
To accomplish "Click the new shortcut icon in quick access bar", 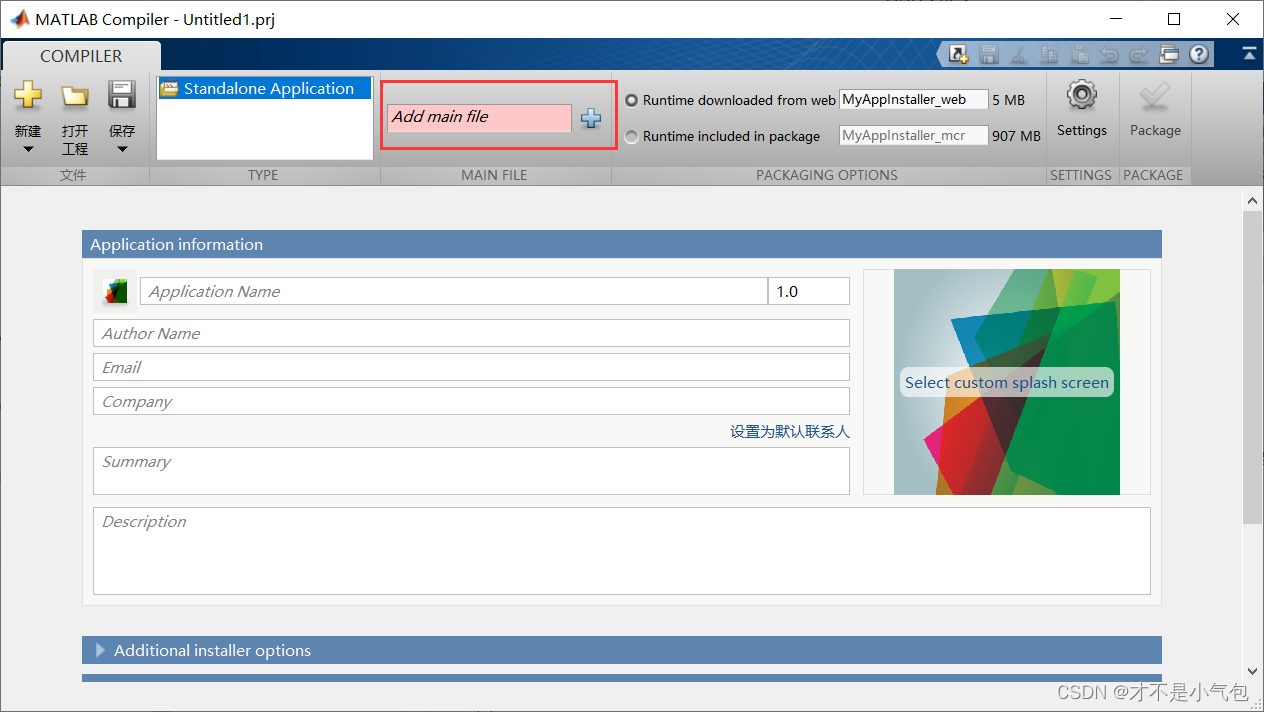I will point(959,55).
